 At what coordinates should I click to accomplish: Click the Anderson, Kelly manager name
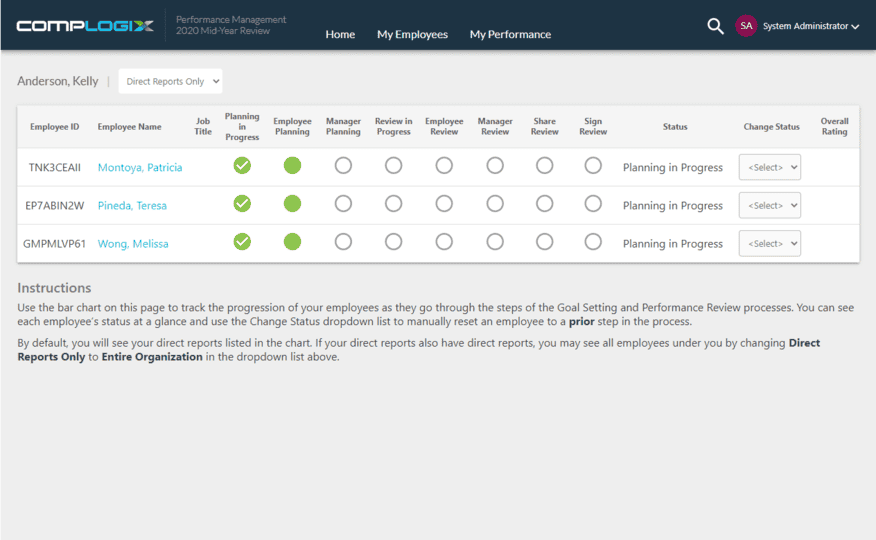pos(58,82)
